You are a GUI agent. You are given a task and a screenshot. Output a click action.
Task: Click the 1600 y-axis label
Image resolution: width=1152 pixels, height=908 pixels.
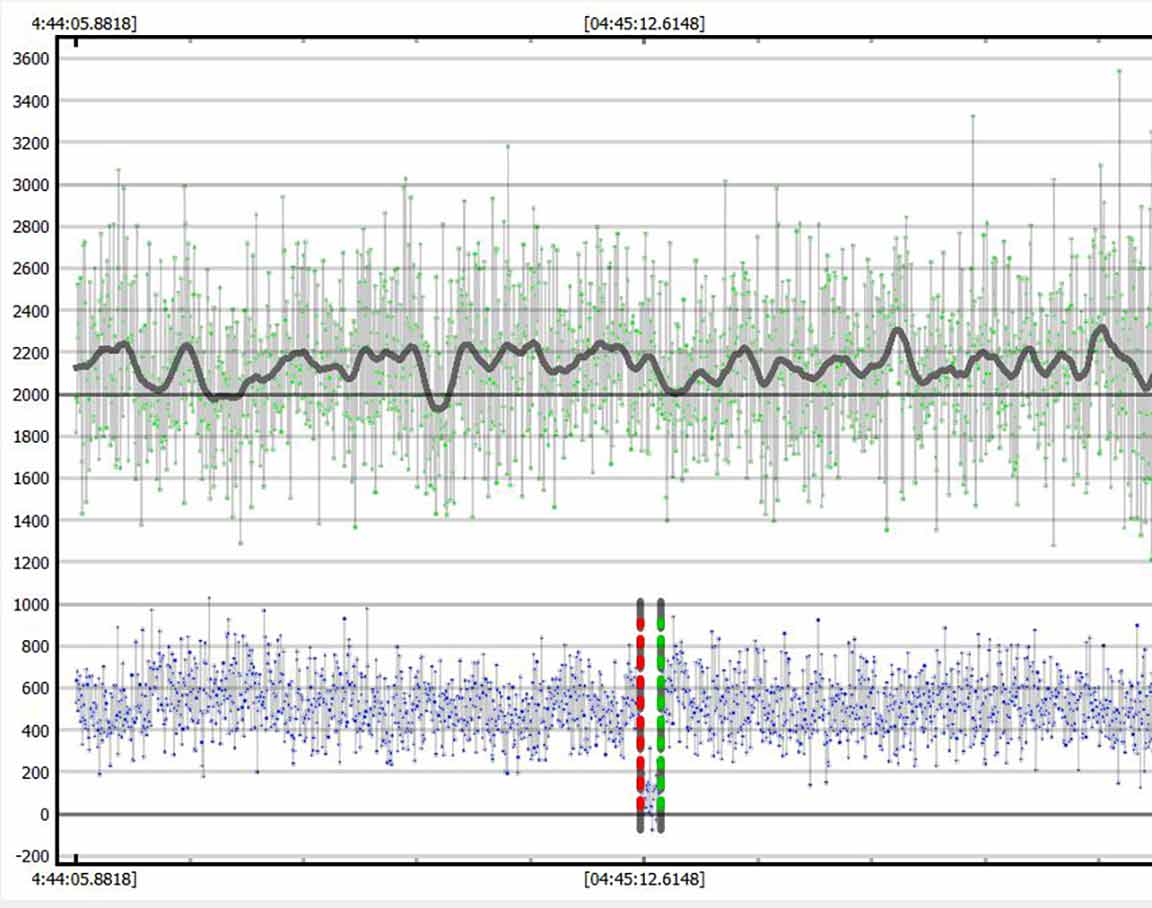[x=31, y=478]
